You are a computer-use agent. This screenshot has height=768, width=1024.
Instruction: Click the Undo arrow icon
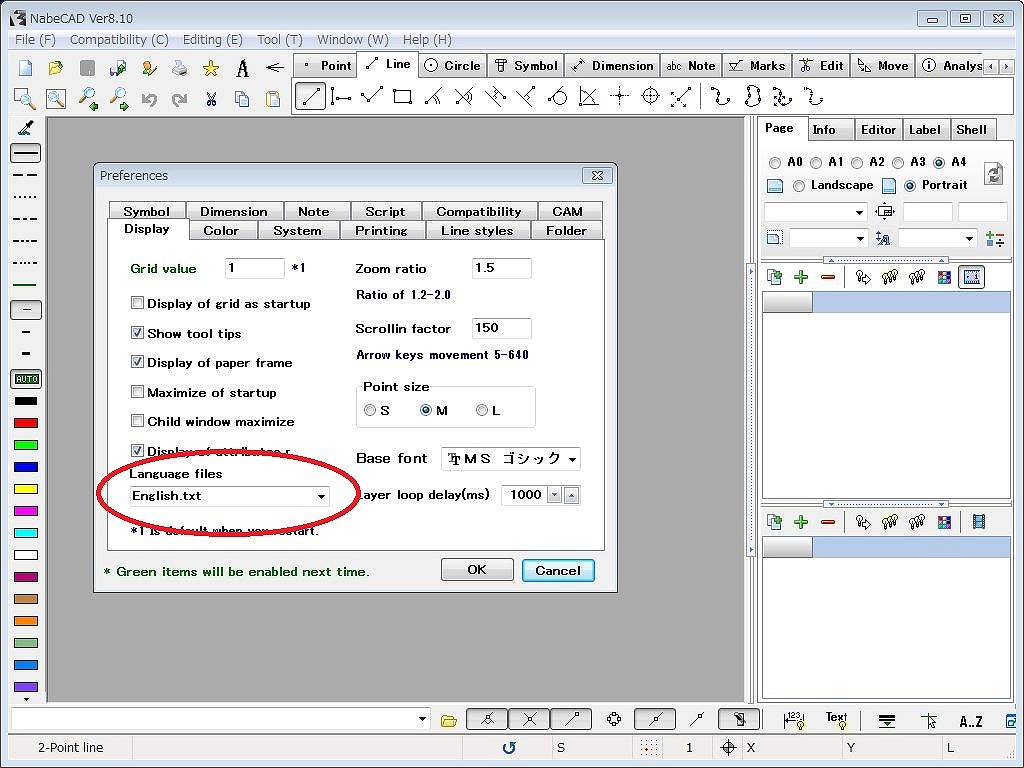coord(149,99)
